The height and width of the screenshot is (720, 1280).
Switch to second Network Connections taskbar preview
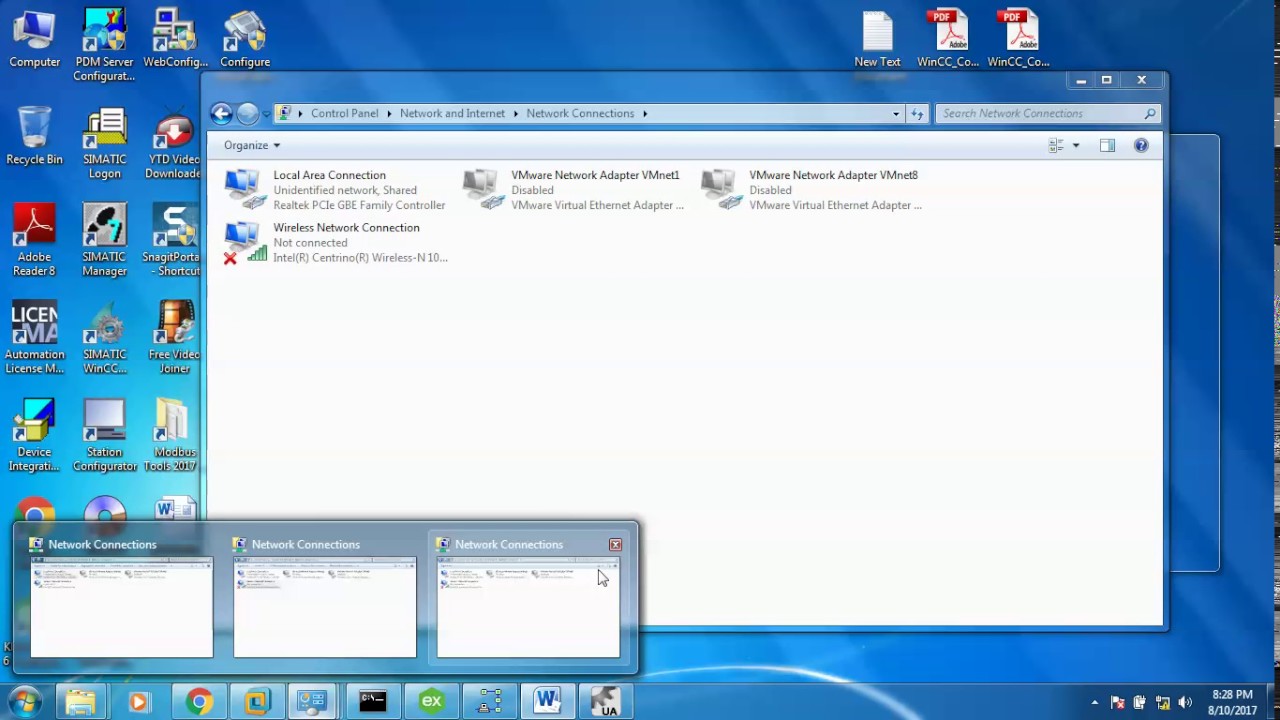(x=325, y=598)
